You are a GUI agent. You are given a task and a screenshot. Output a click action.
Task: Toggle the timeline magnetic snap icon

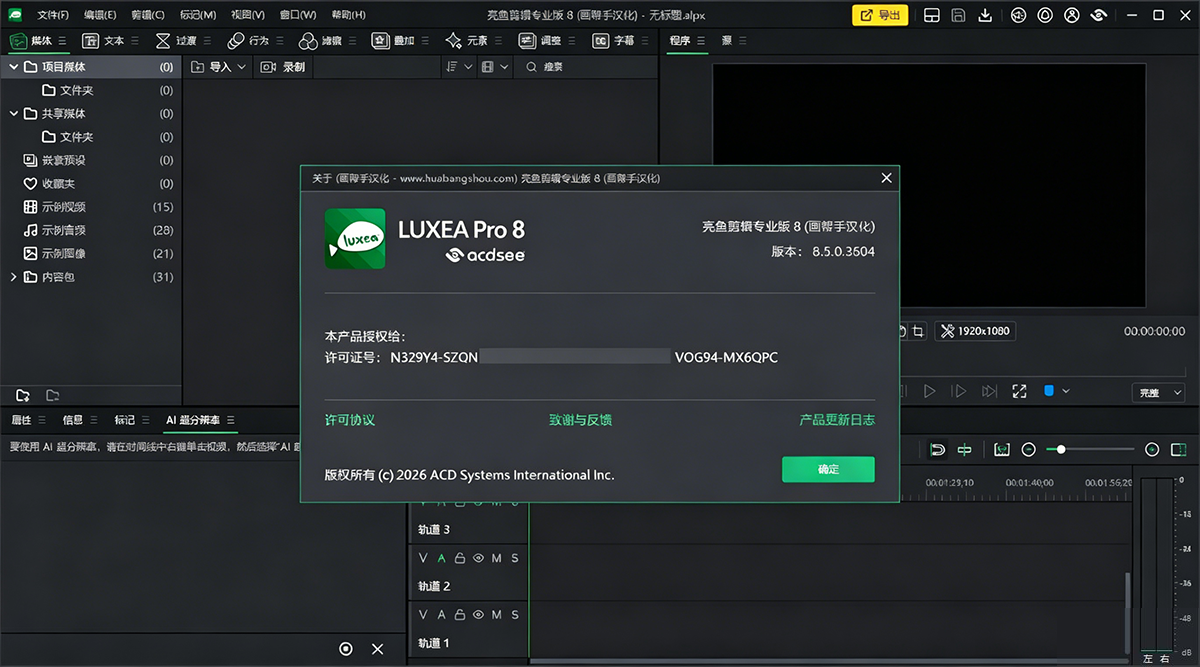(937, 450)
